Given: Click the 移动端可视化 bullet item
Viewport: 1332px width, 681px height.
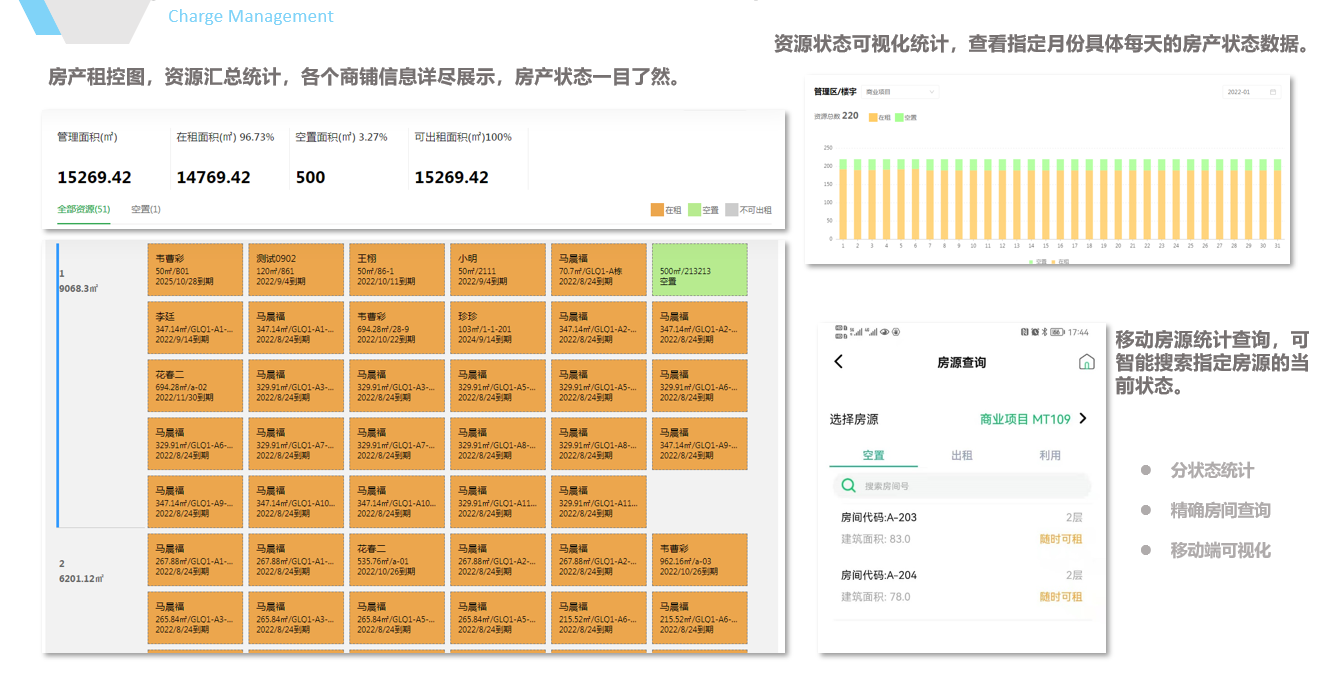Looking at the screenshot, I should point(1220,550).
